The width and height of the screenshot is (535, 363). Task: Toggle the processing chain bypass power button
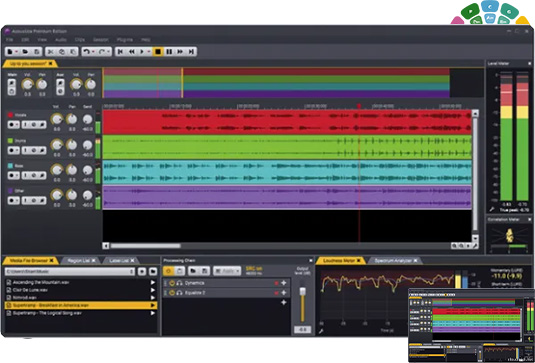(168, 271)
